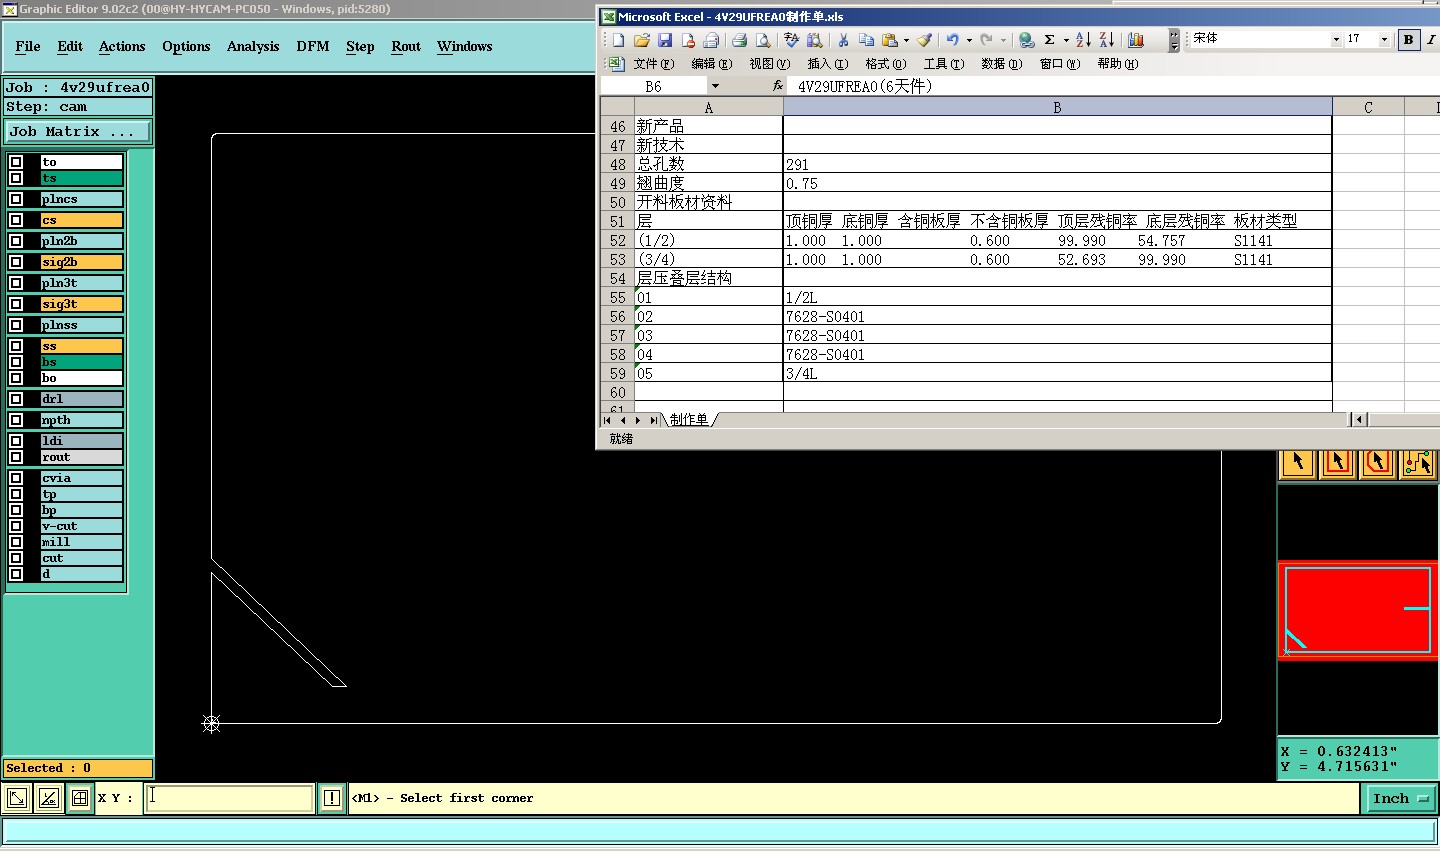Expand Excel toolbar options chevron
This screenshot has height=851, width=1440.
coord(1174,40)
